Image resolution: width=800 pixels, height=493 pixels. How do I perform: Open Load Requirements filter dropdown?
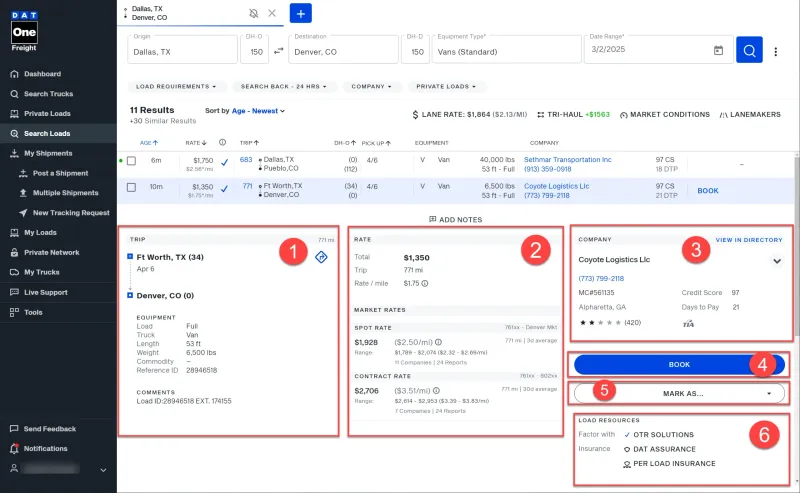(x=176, y=87)
